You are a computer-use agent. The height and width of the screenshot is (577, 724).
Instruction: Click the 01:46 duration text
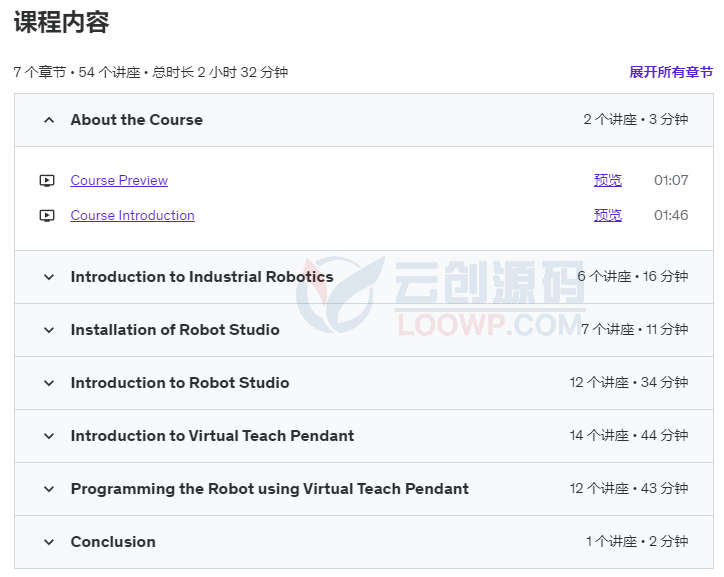pyautogui.click(x=671, y=215)
